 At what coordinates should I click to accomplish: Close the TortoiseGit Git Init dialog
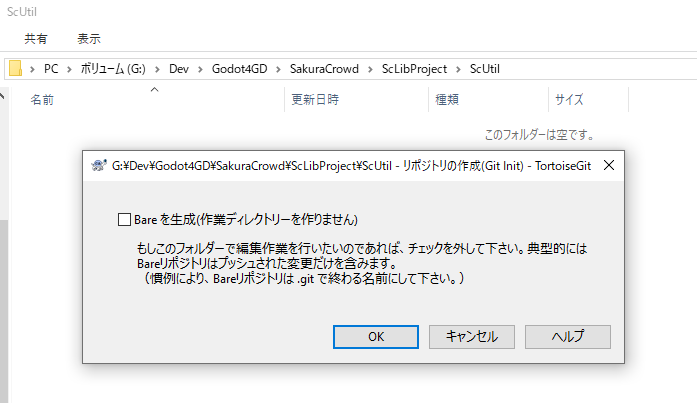(609, 165)
